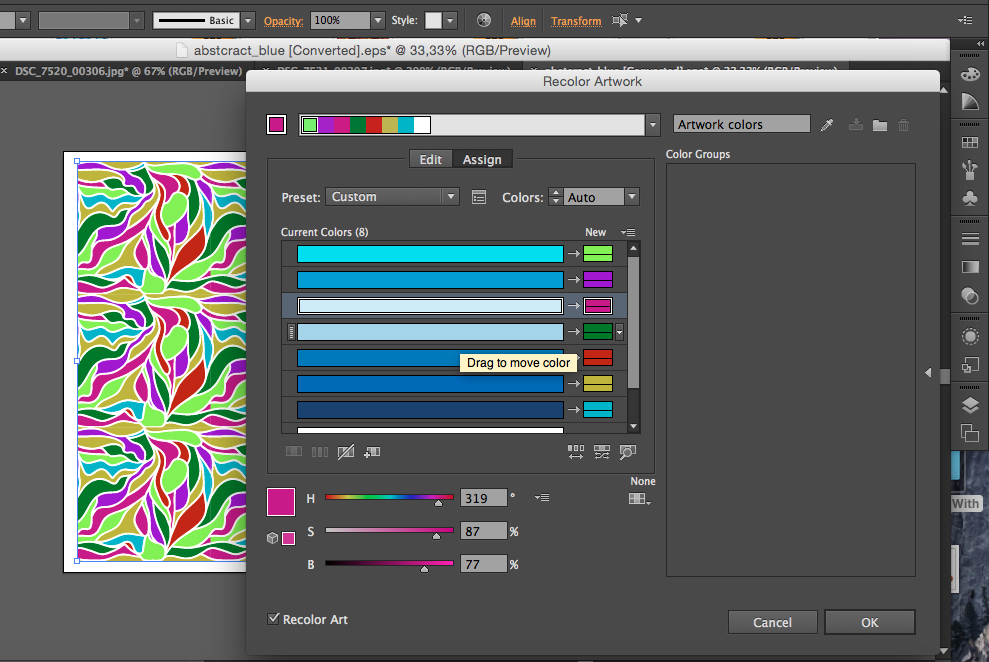The image size is (989, 662).
Task: Click the Recolor Artwork wheel icon in control bar
Action: 484,20
